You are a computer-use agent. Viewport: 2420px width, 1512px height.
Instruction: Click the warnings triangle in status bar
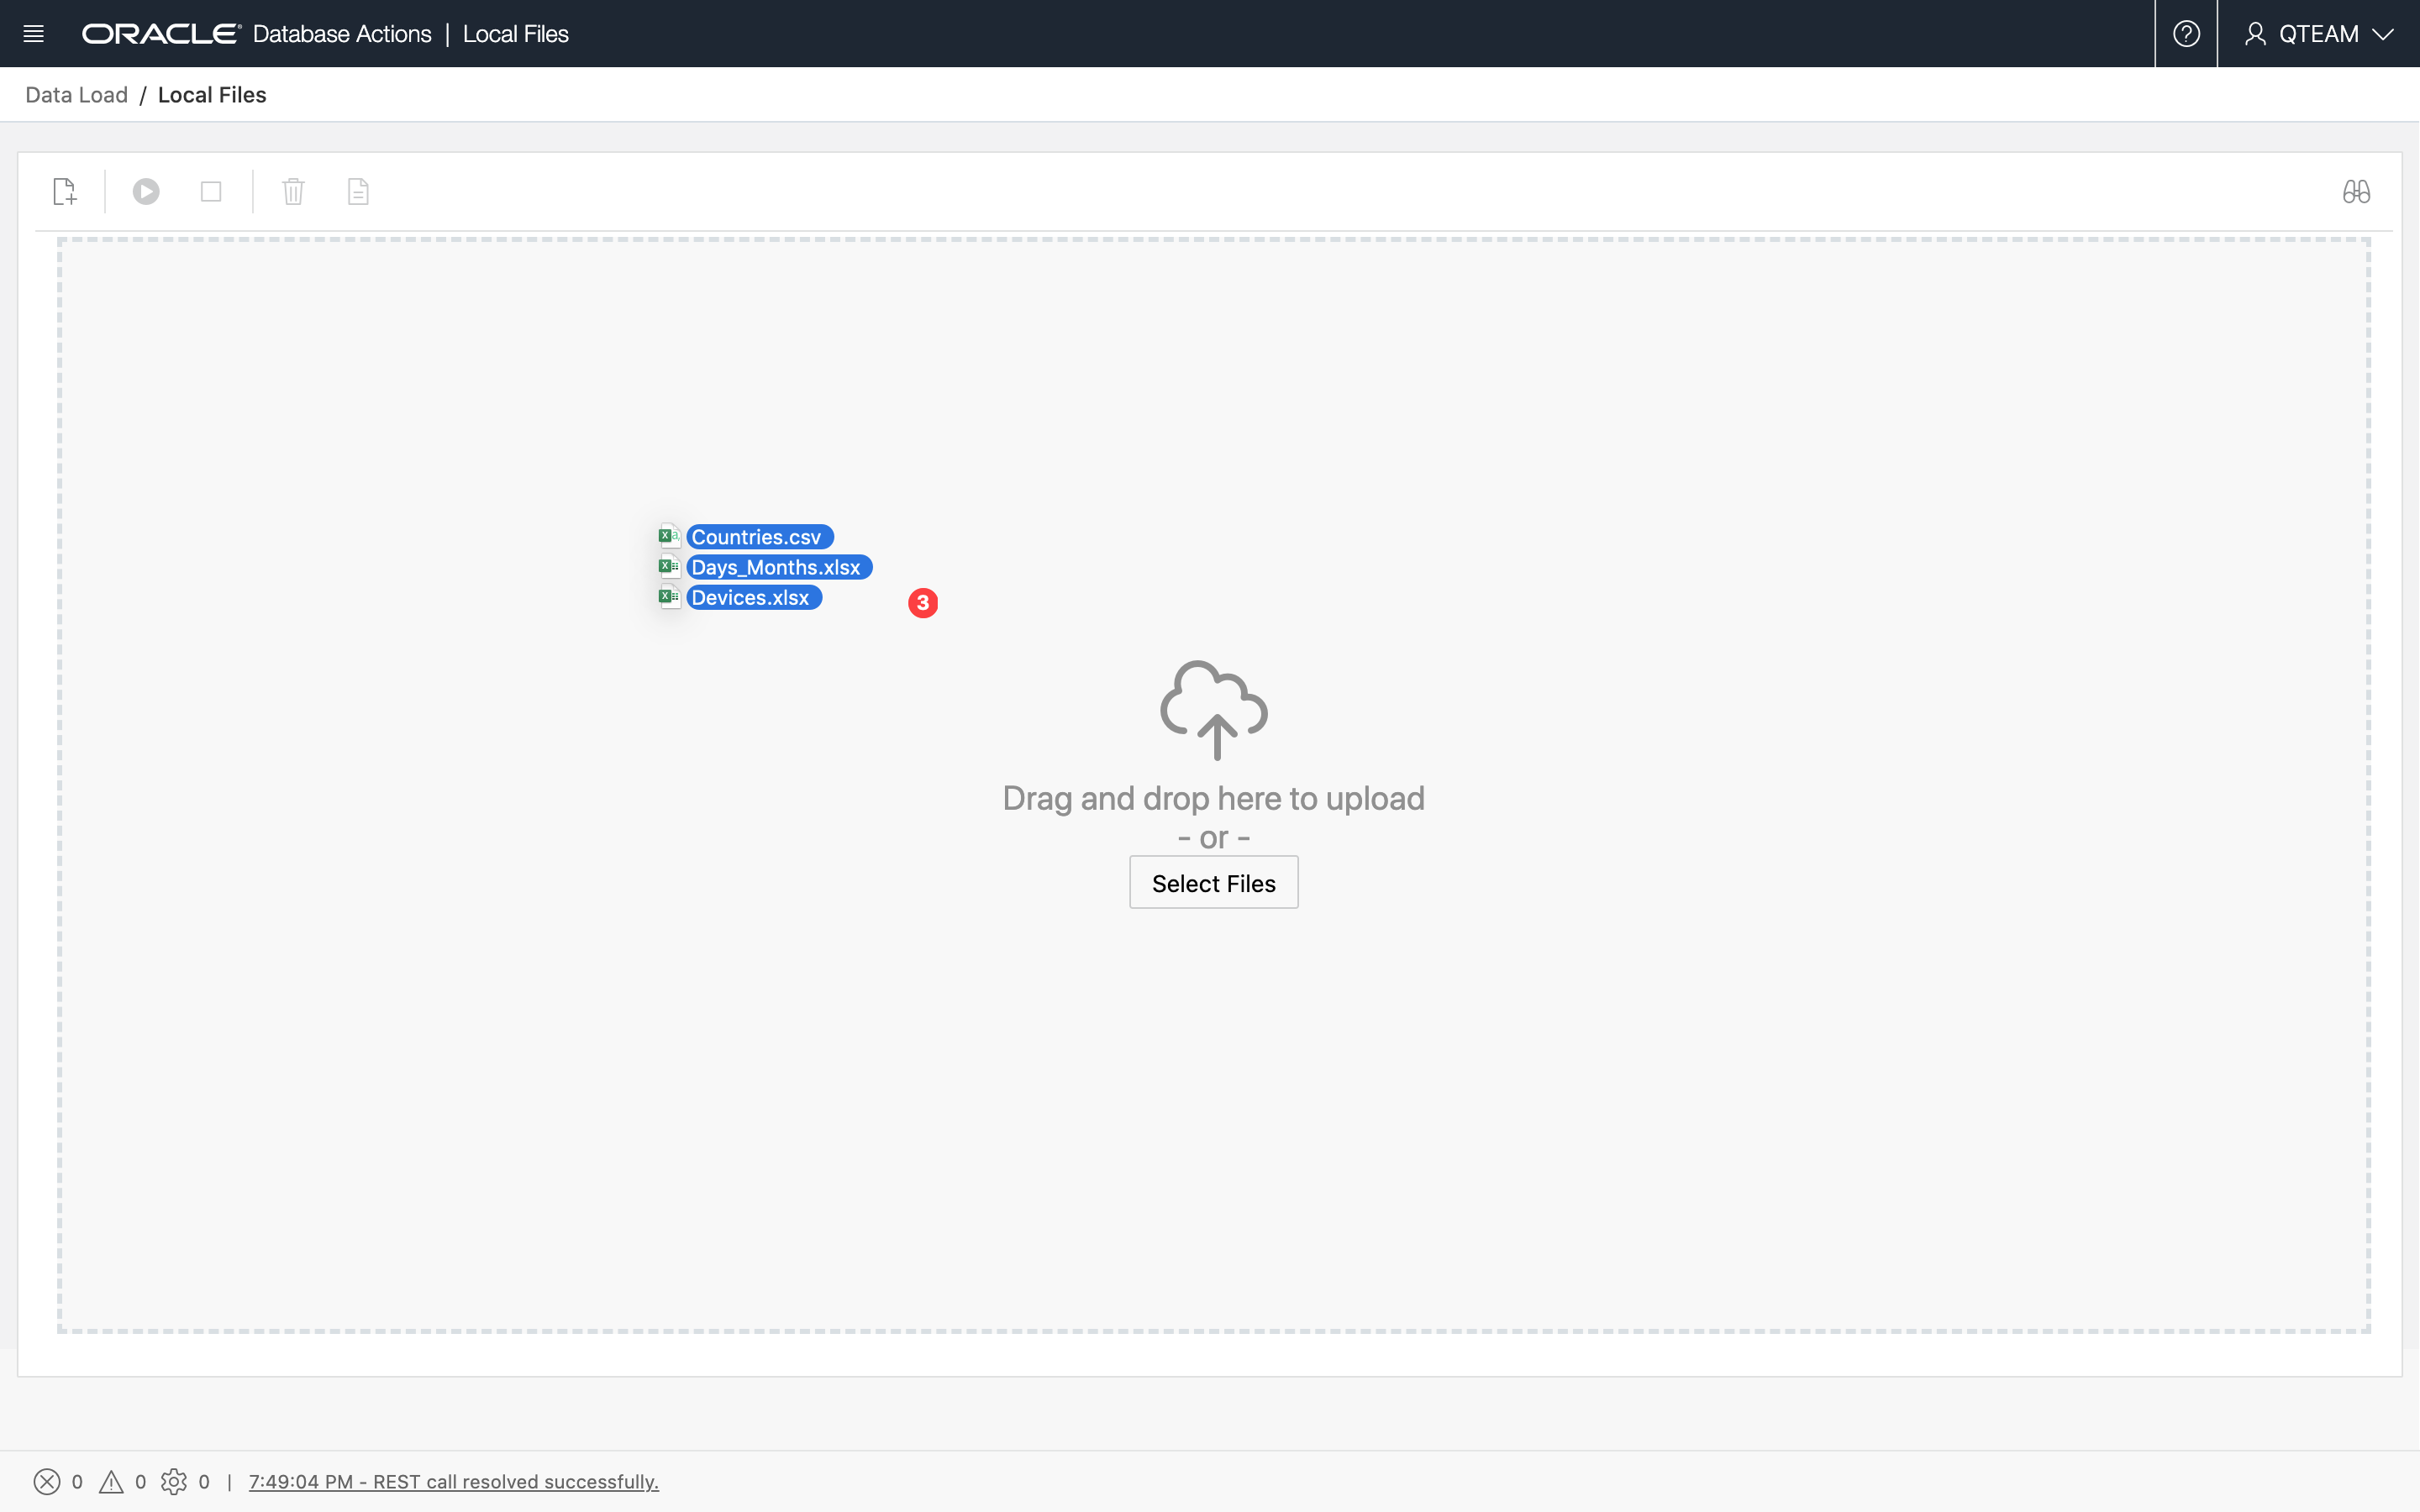(111, 1481)
